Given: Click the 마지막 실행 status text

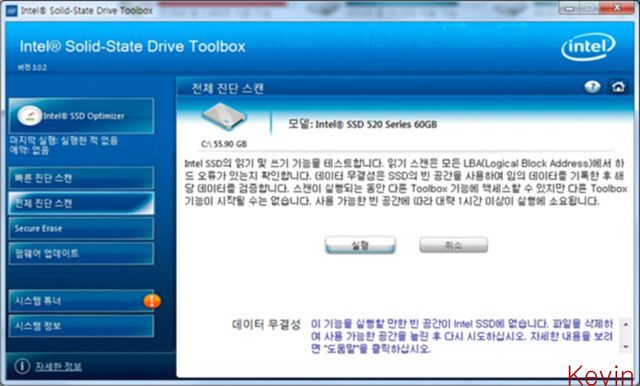Looking at the screenshot, I should 64,141.
